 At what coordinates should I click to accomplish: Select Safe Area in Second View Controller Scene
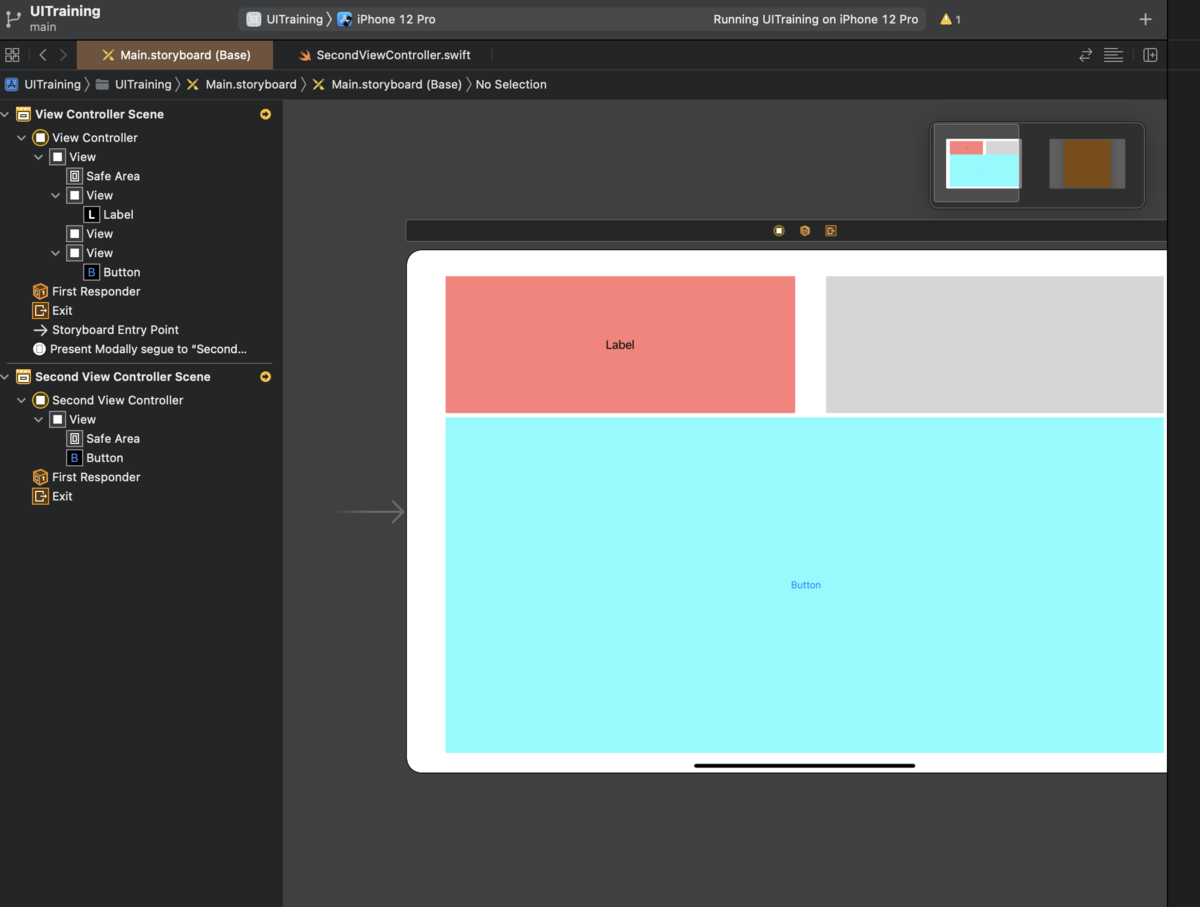(x=104, y=439)
